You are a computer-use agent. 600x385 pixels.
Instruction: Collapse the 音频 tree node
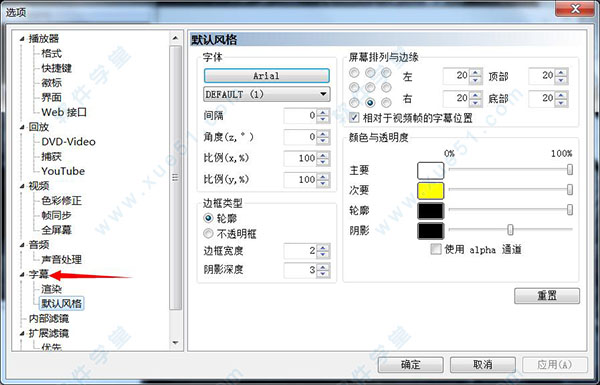(x=22, y=245)
